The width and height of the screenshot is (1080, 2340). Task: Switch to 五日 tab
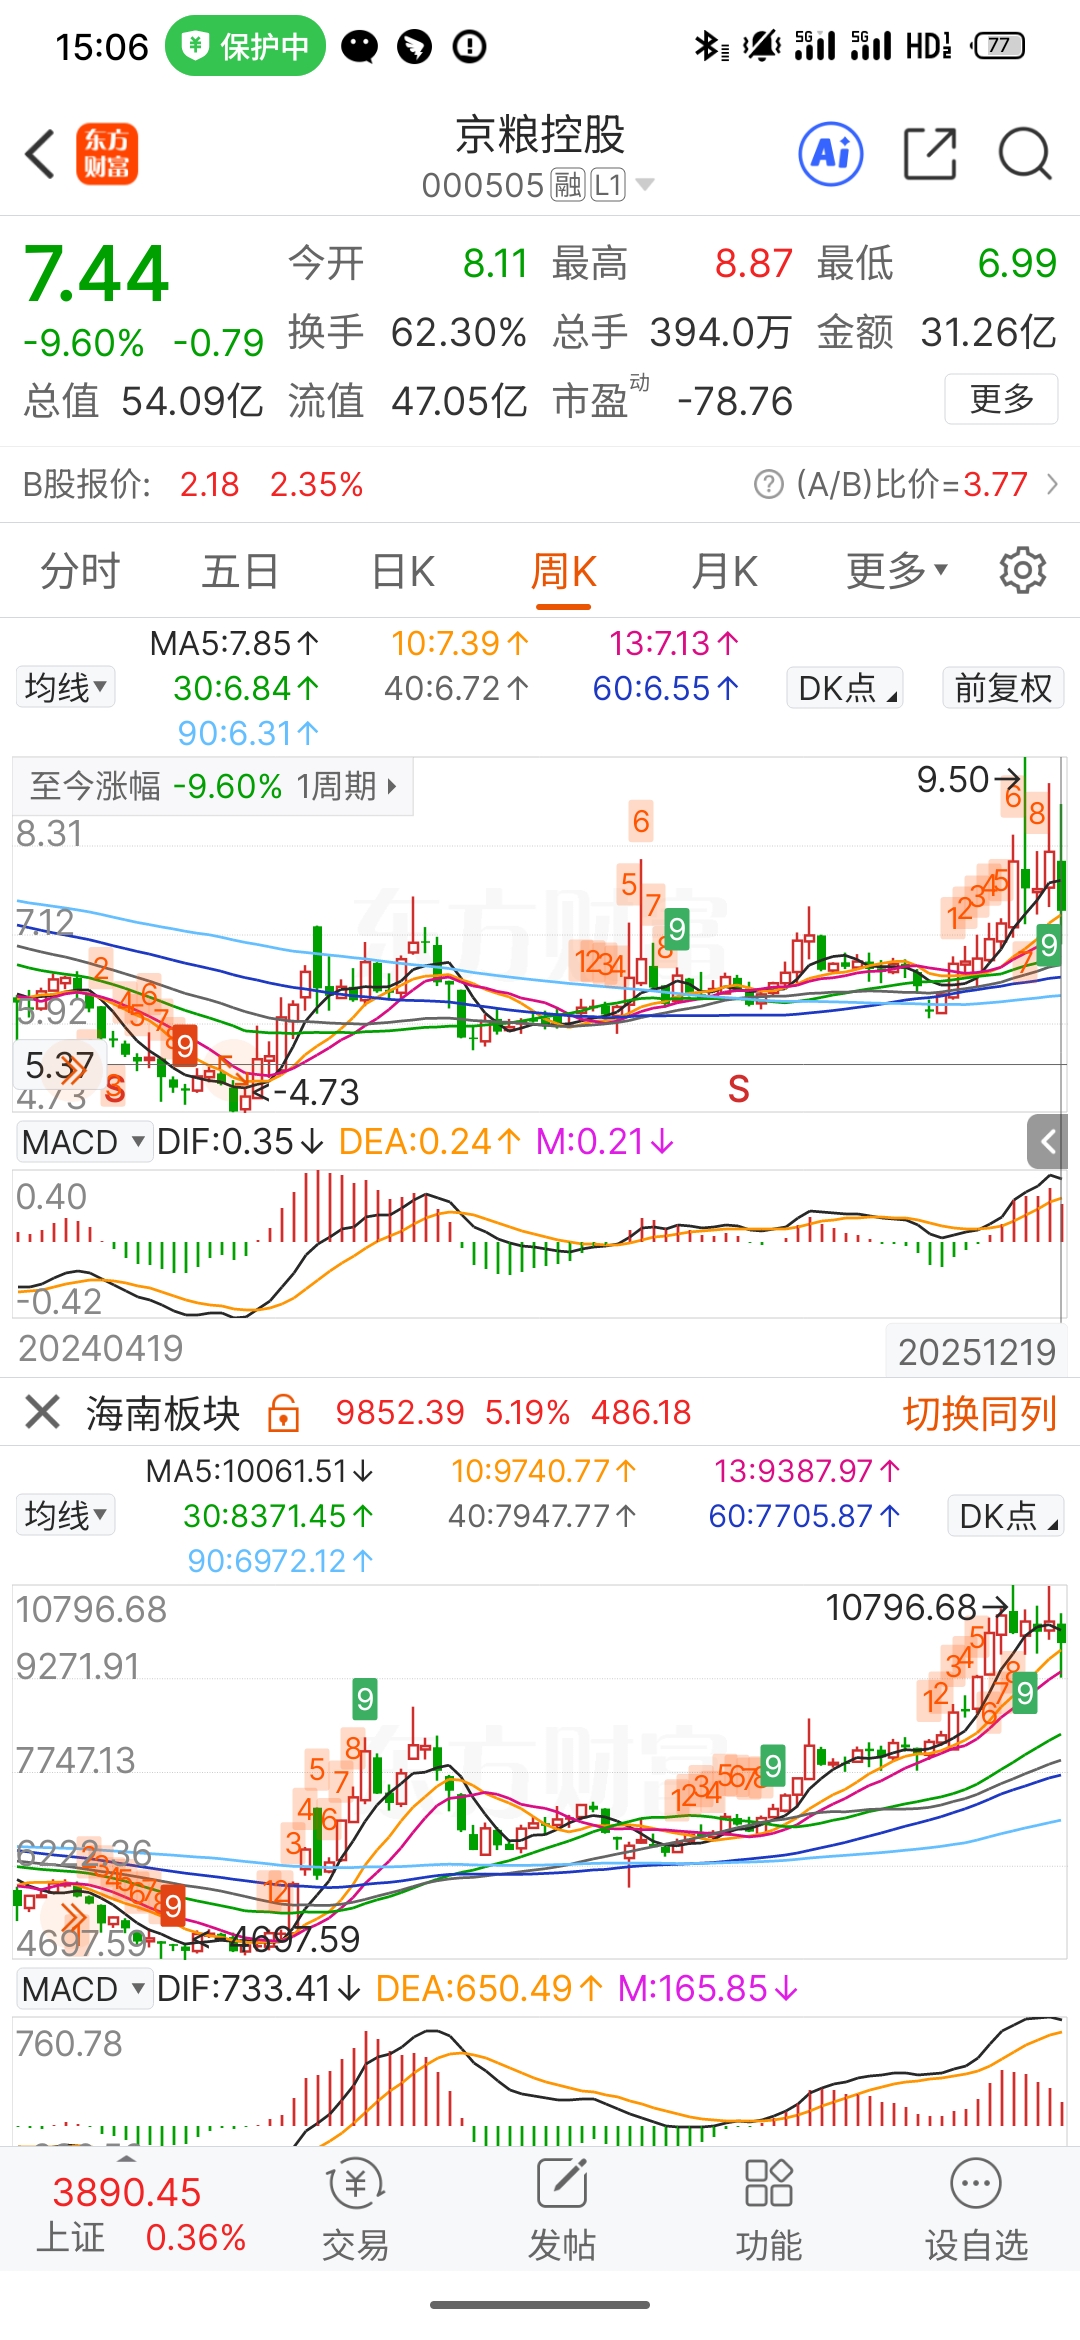pos(240,571)
